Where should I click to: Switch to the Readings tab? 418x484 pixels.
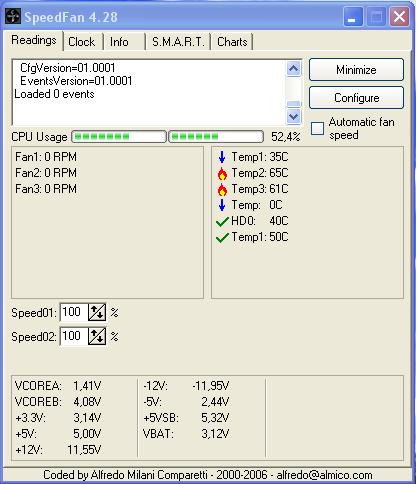pyautogui.click(x=34, y=40)
